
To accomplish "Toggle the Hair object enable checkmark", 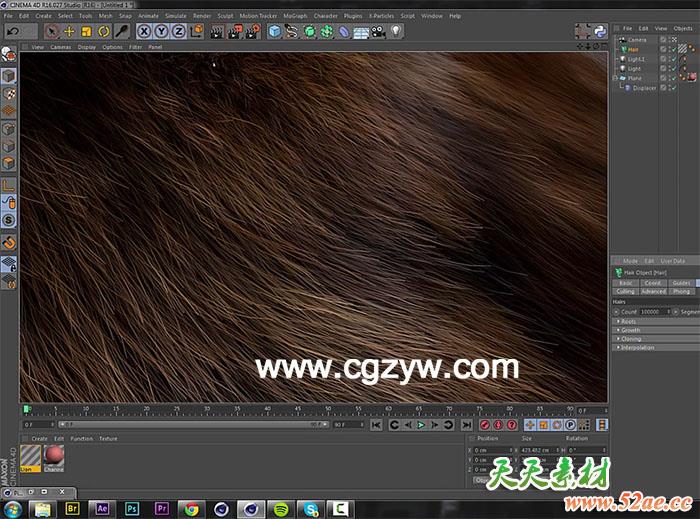I will click(671, 49).
